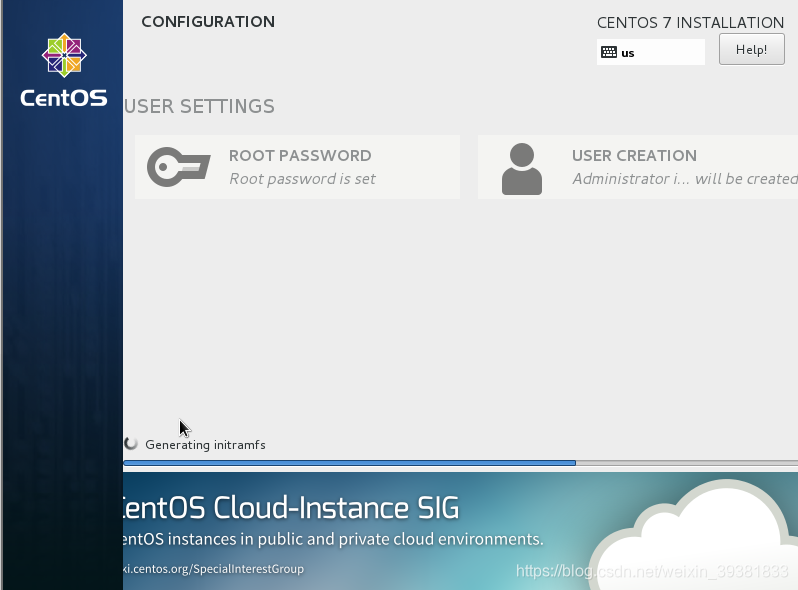Click the CONFIGURATION heading
This screenshot has width=798, height=590.
point(208,21)
